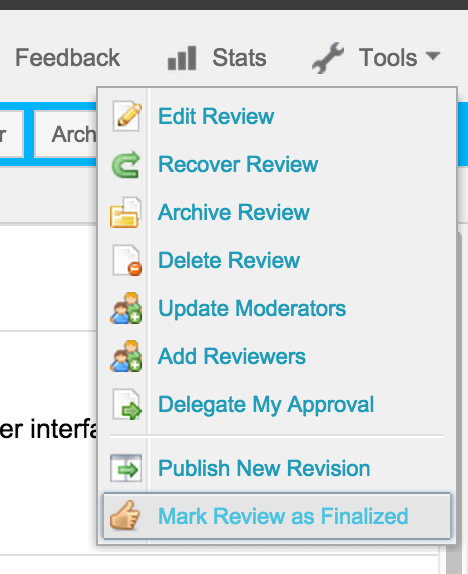The image size is (468, 574).
Task: Click the Delegate My Approval document icon
Action: click(x=127, y=405)
